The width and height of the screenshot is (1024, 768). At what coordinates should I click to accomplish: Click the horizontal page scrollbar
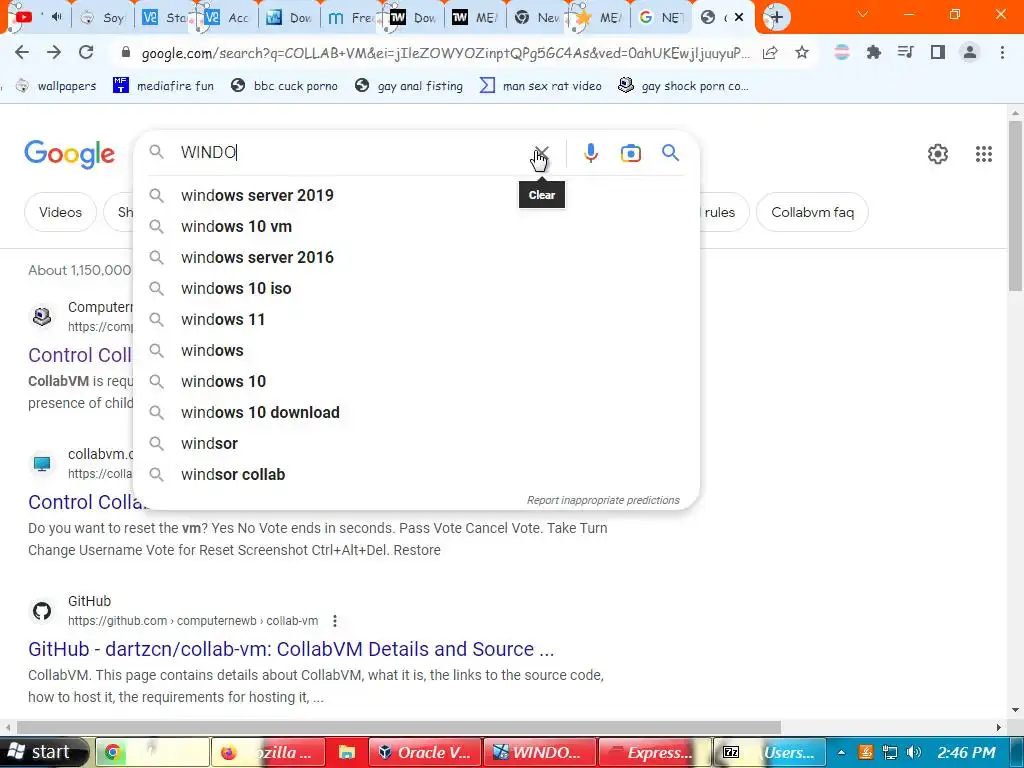tap(398, 728)
